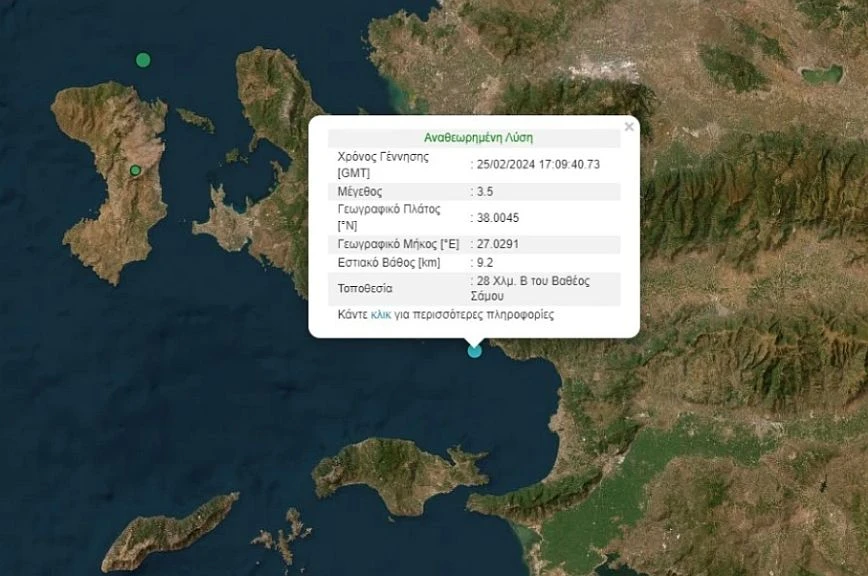Click the focal depth value 9.2
Image resolution: width=868 pixels, height=576 pixels.
[486, 262]
